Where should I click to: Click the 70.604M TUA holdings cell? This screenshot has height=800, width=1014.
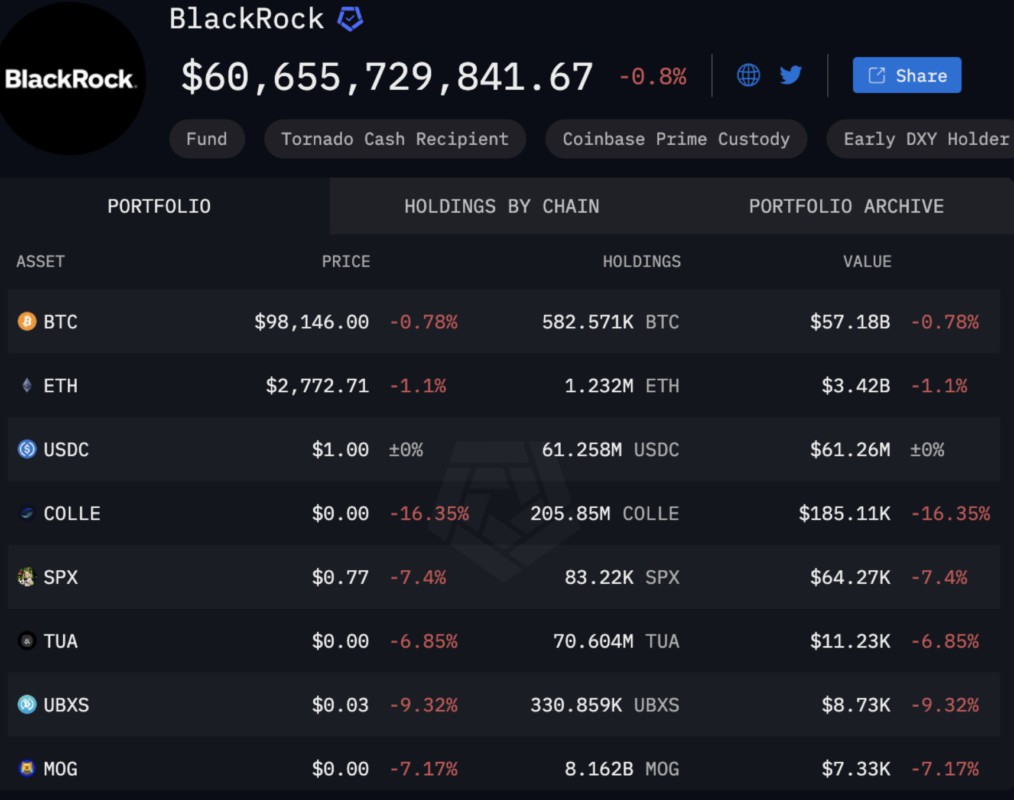[616, 641]
